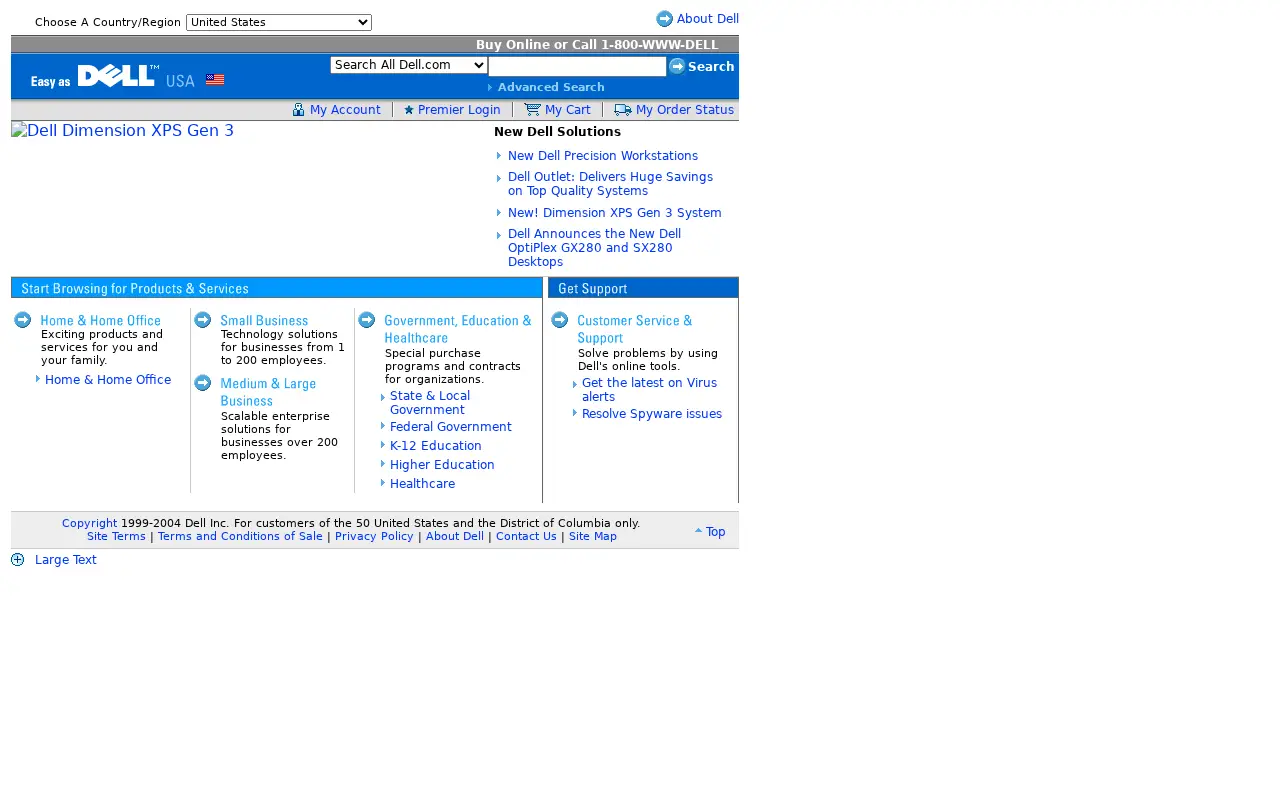Screen dimensions: 1280x800
Task: Open Site Map footer link
Action: click(593, 537)
